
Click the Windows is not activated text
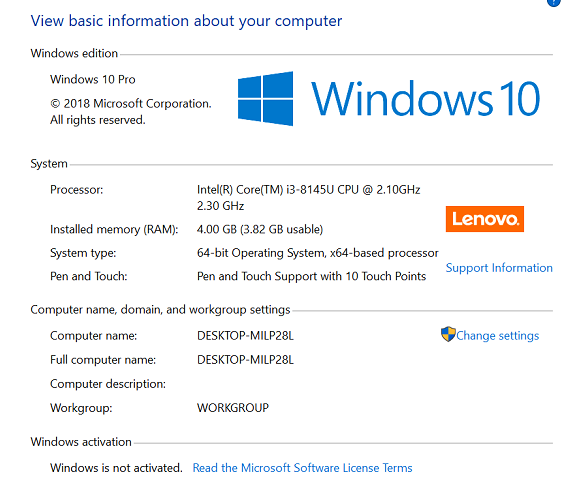116,468
